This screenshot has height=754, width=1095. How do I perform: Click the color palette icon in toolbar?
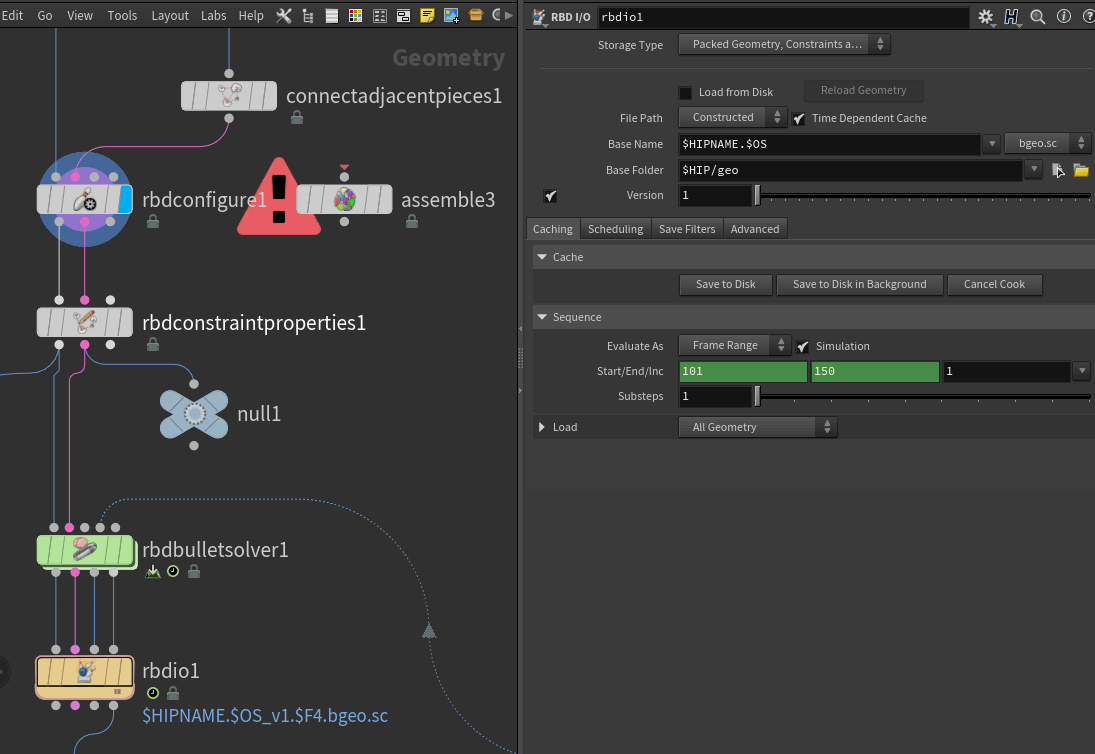pyautogui.click(x=356, y=15)
